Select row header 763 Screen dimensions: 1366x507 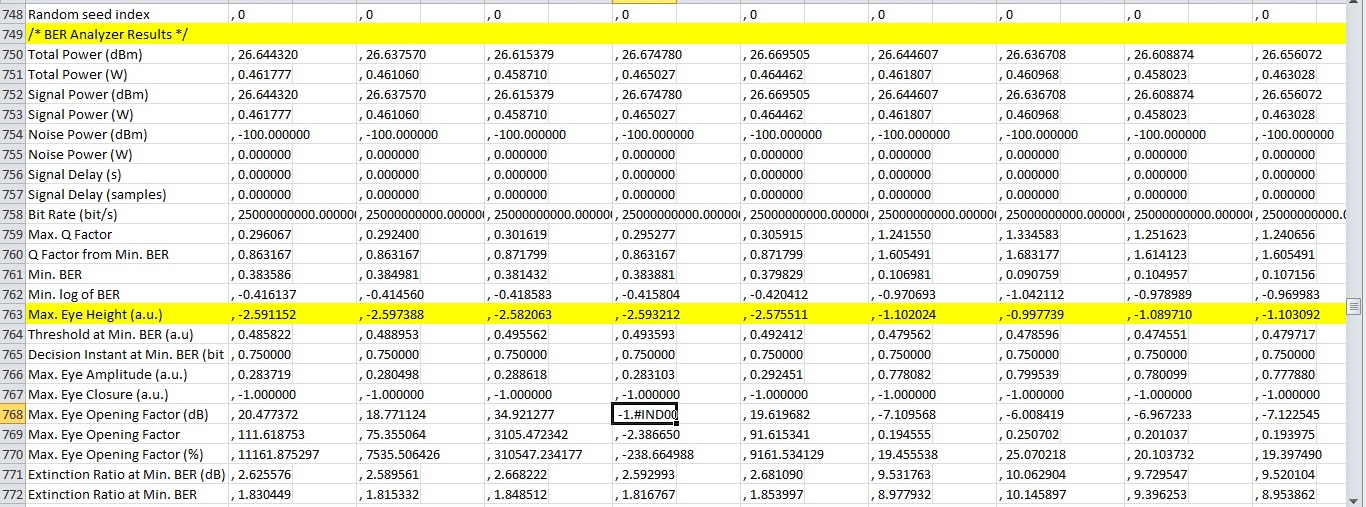(x=13, y=315)
